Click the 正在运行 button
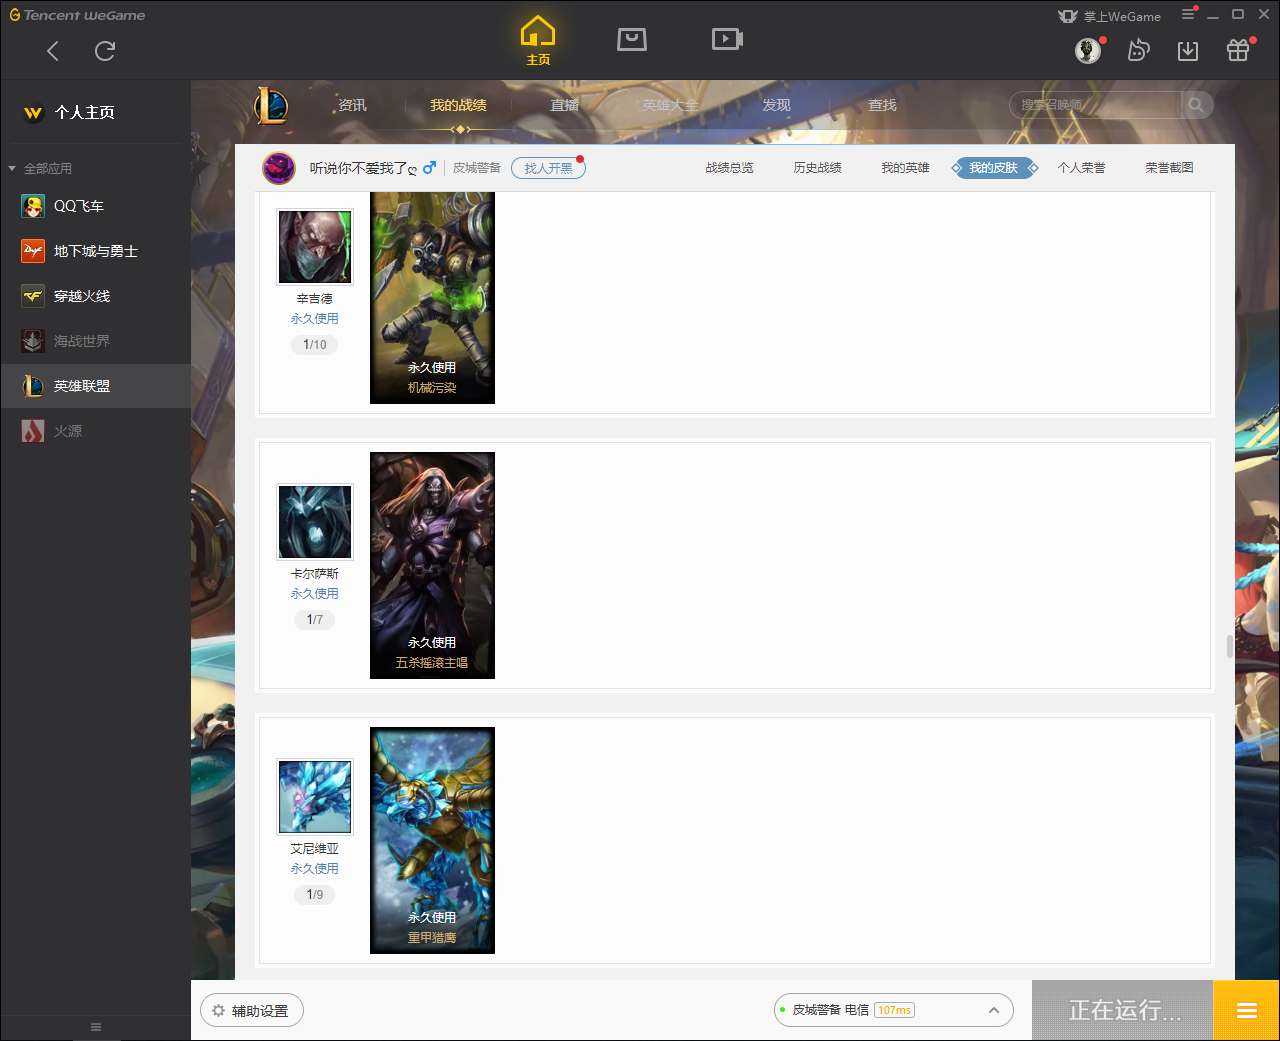Screen dimensions: 1280x1041 click(x=1122, y=1010)
